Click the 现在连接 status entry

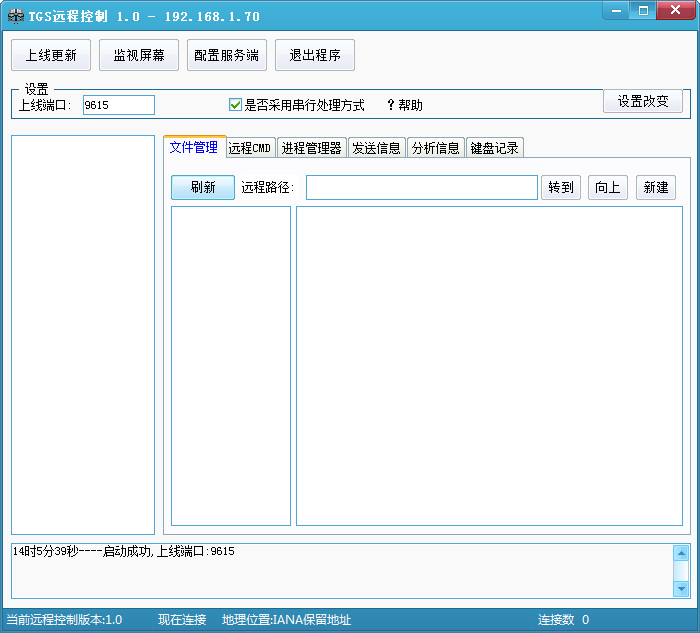tap(182, 620)
